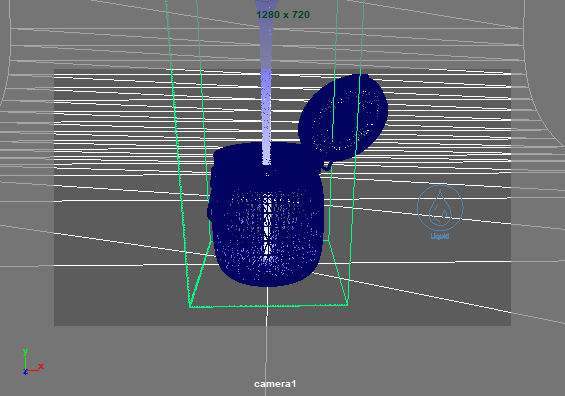
Task: Click the blue Liquid label text
Action: click(440, 236)
